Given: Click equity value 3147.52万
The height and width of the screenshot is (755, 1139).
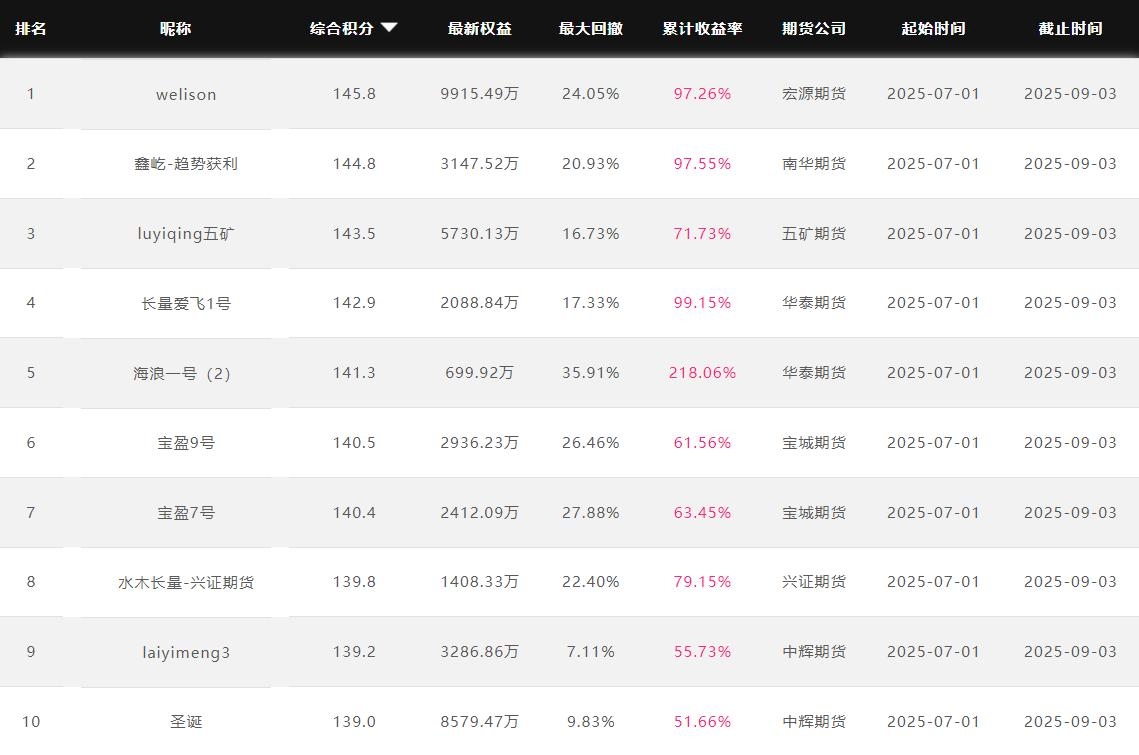Looking at the screenshot, I should 479,163.
